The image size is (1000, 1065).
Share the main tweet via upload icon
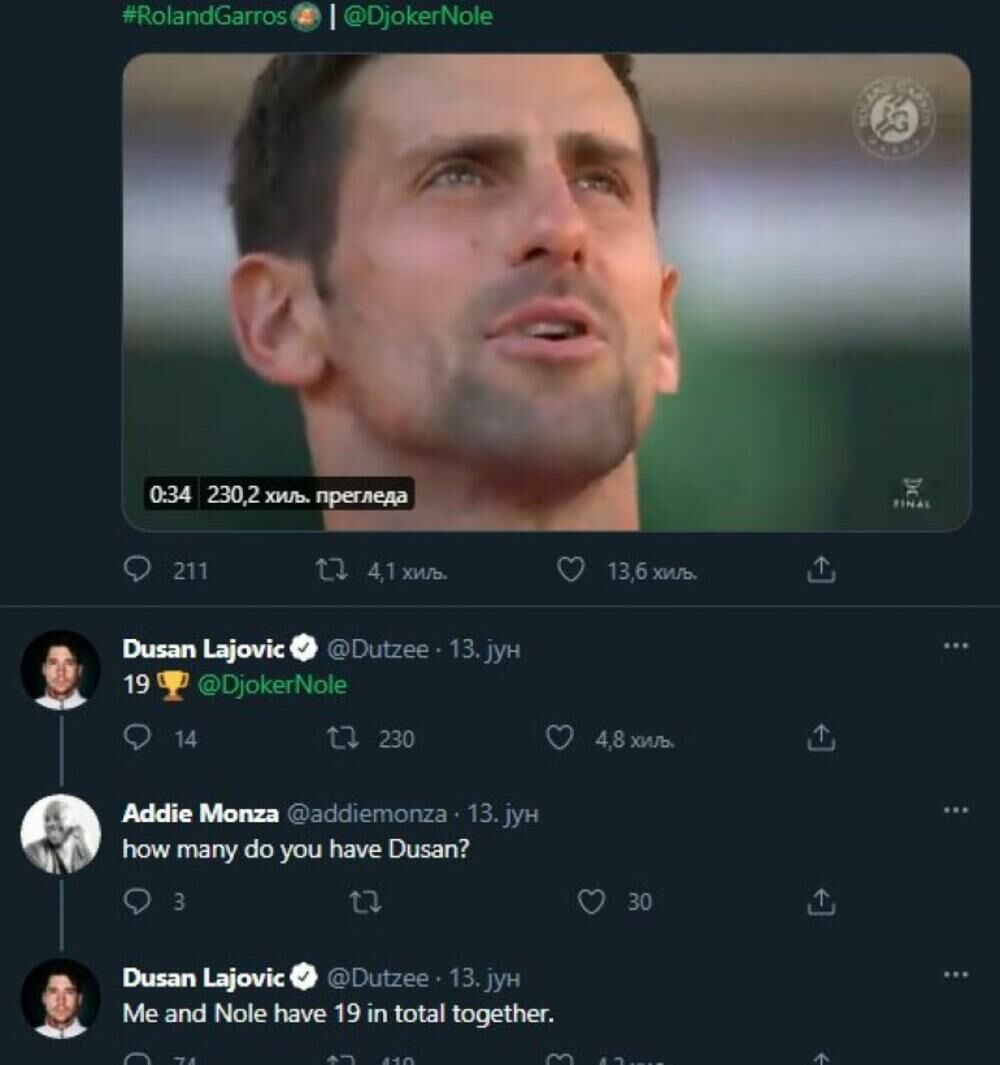coord(822,570)
